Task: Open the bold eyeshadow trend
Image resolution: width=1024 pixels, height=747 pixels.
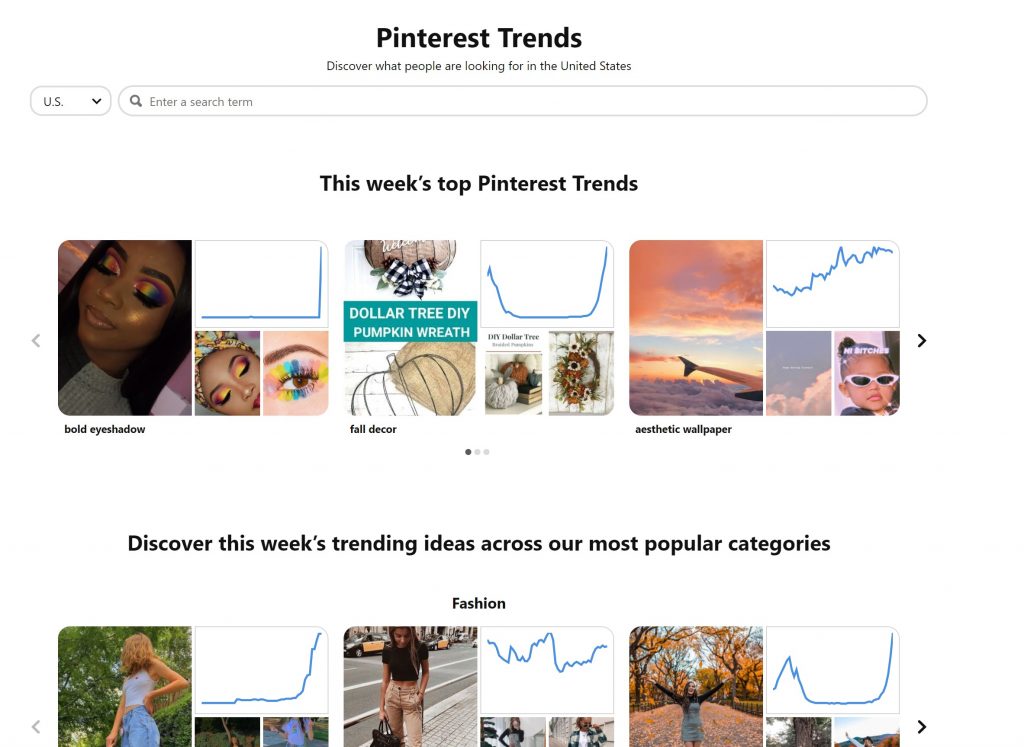Action: [x=104, y=429]
